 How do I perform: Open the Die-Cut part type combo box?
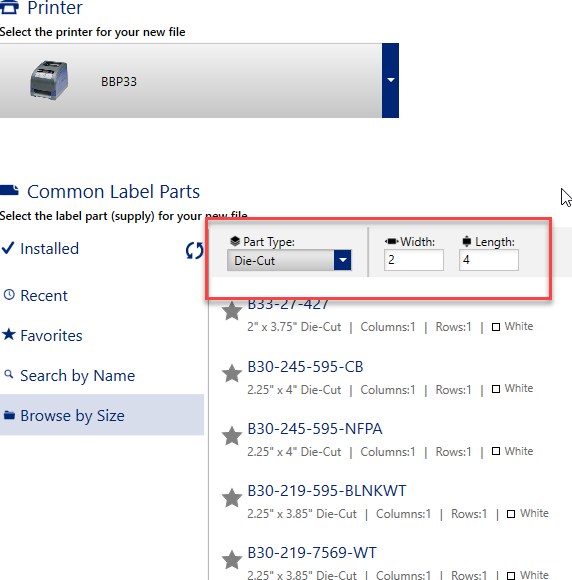click(x=289, y=260)
